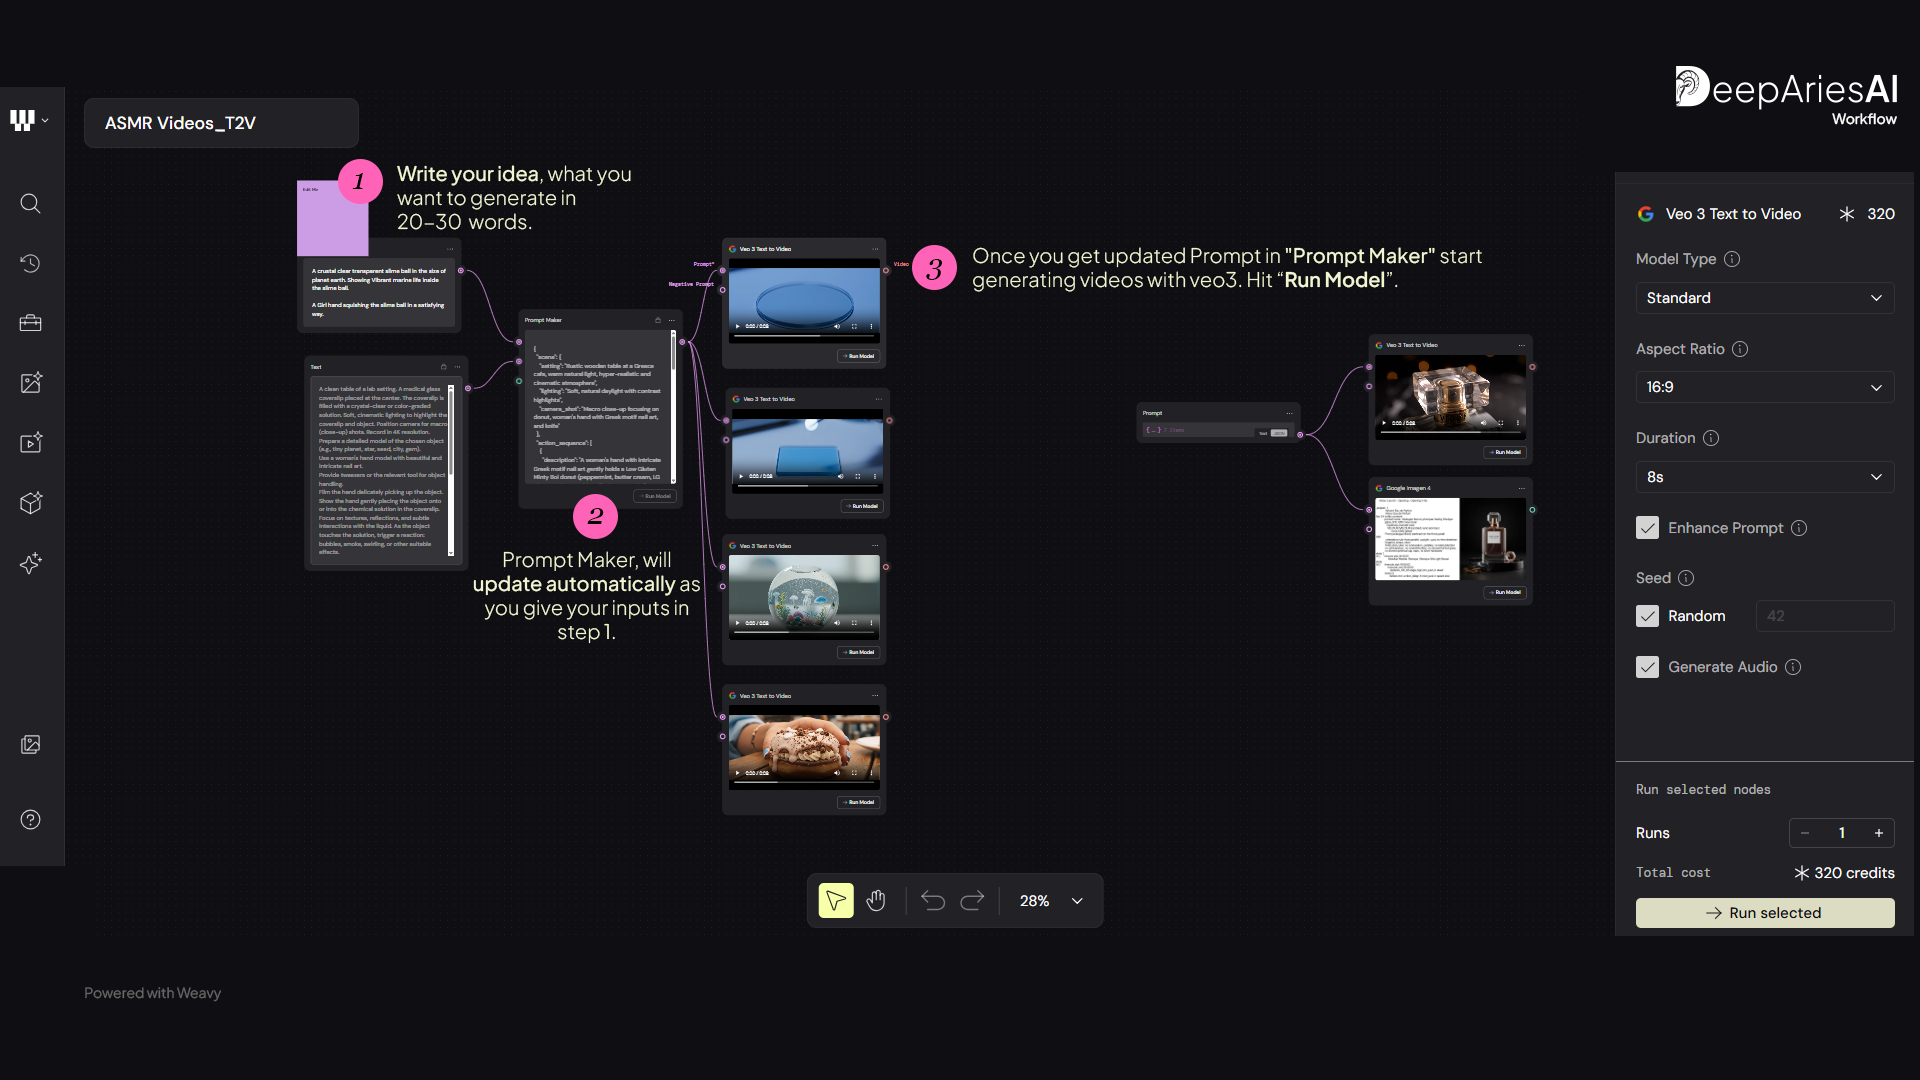Viewport: 1920px width, 1080px height.
Task: Click the seed value input field
Action: click(x=1824, y=616)
